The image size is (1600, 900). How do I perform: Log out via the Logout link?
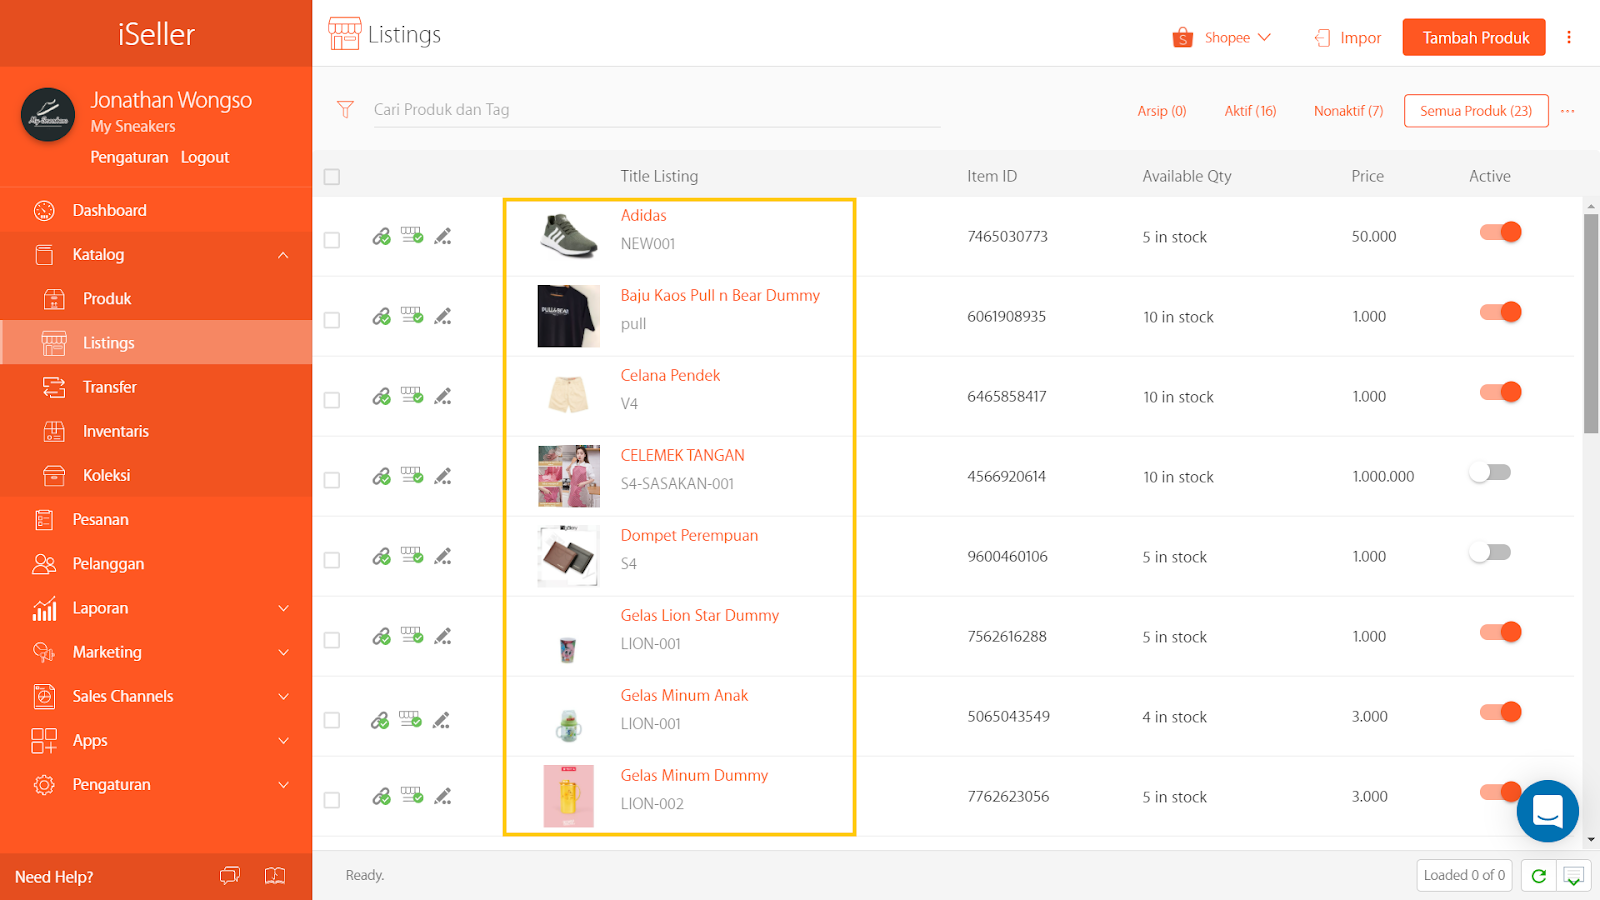point(205,157)
